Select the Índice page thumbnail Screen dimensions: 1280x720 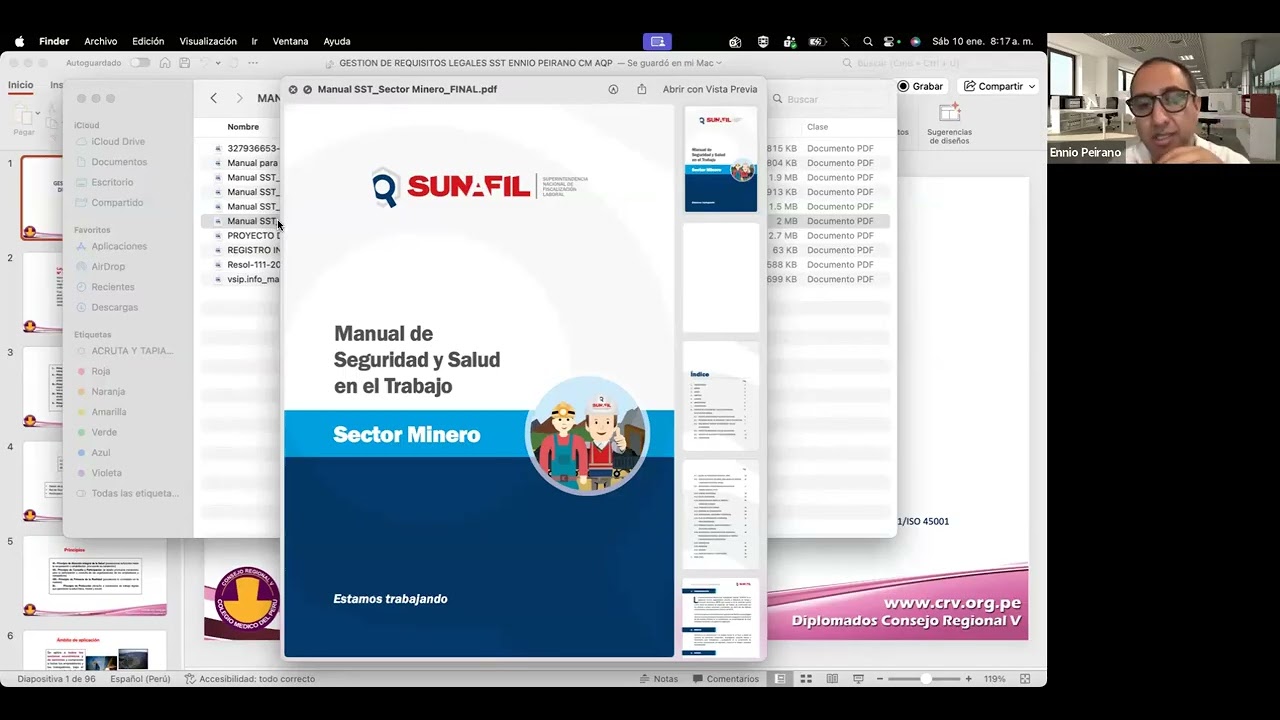tap(721, 396)
